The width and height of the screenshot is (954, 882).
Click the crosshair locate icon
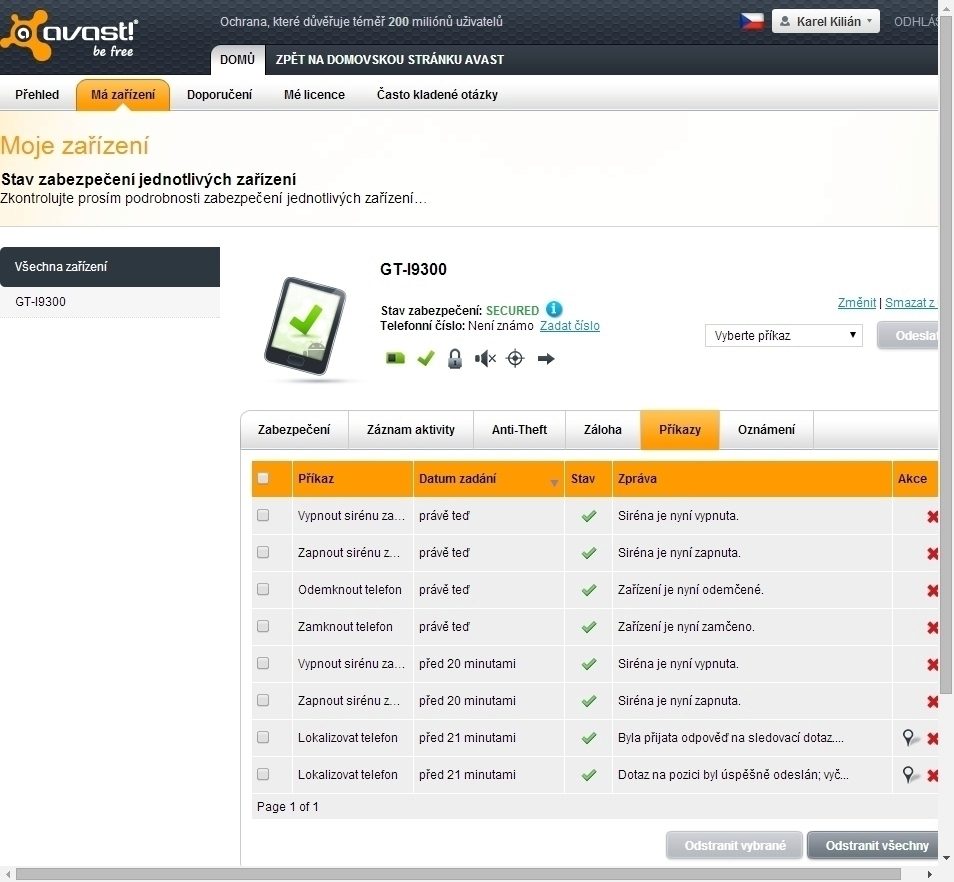515,358
